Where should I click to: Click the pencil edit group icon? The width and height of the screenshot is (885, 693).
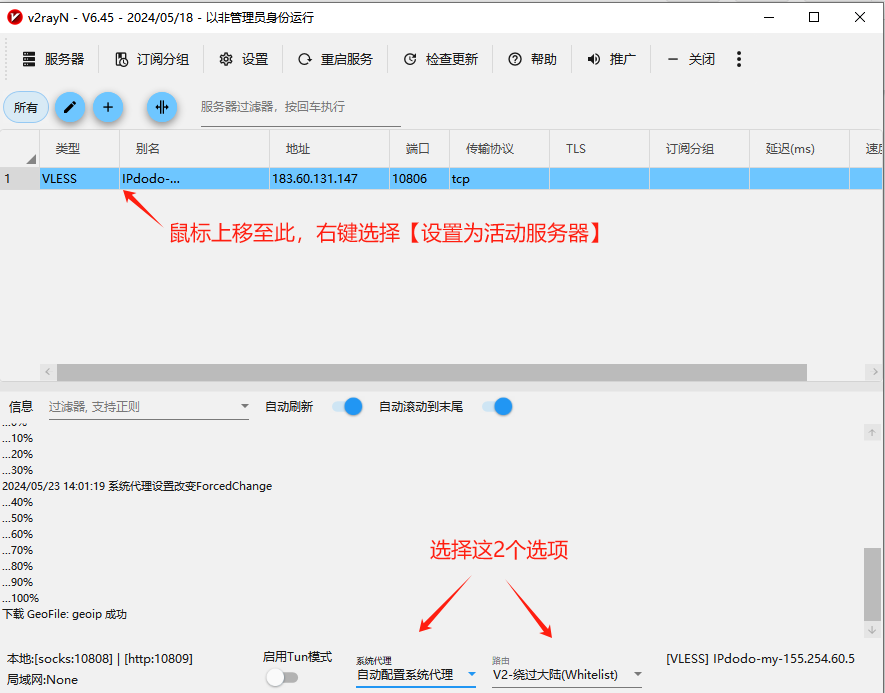tap(70, 107)
